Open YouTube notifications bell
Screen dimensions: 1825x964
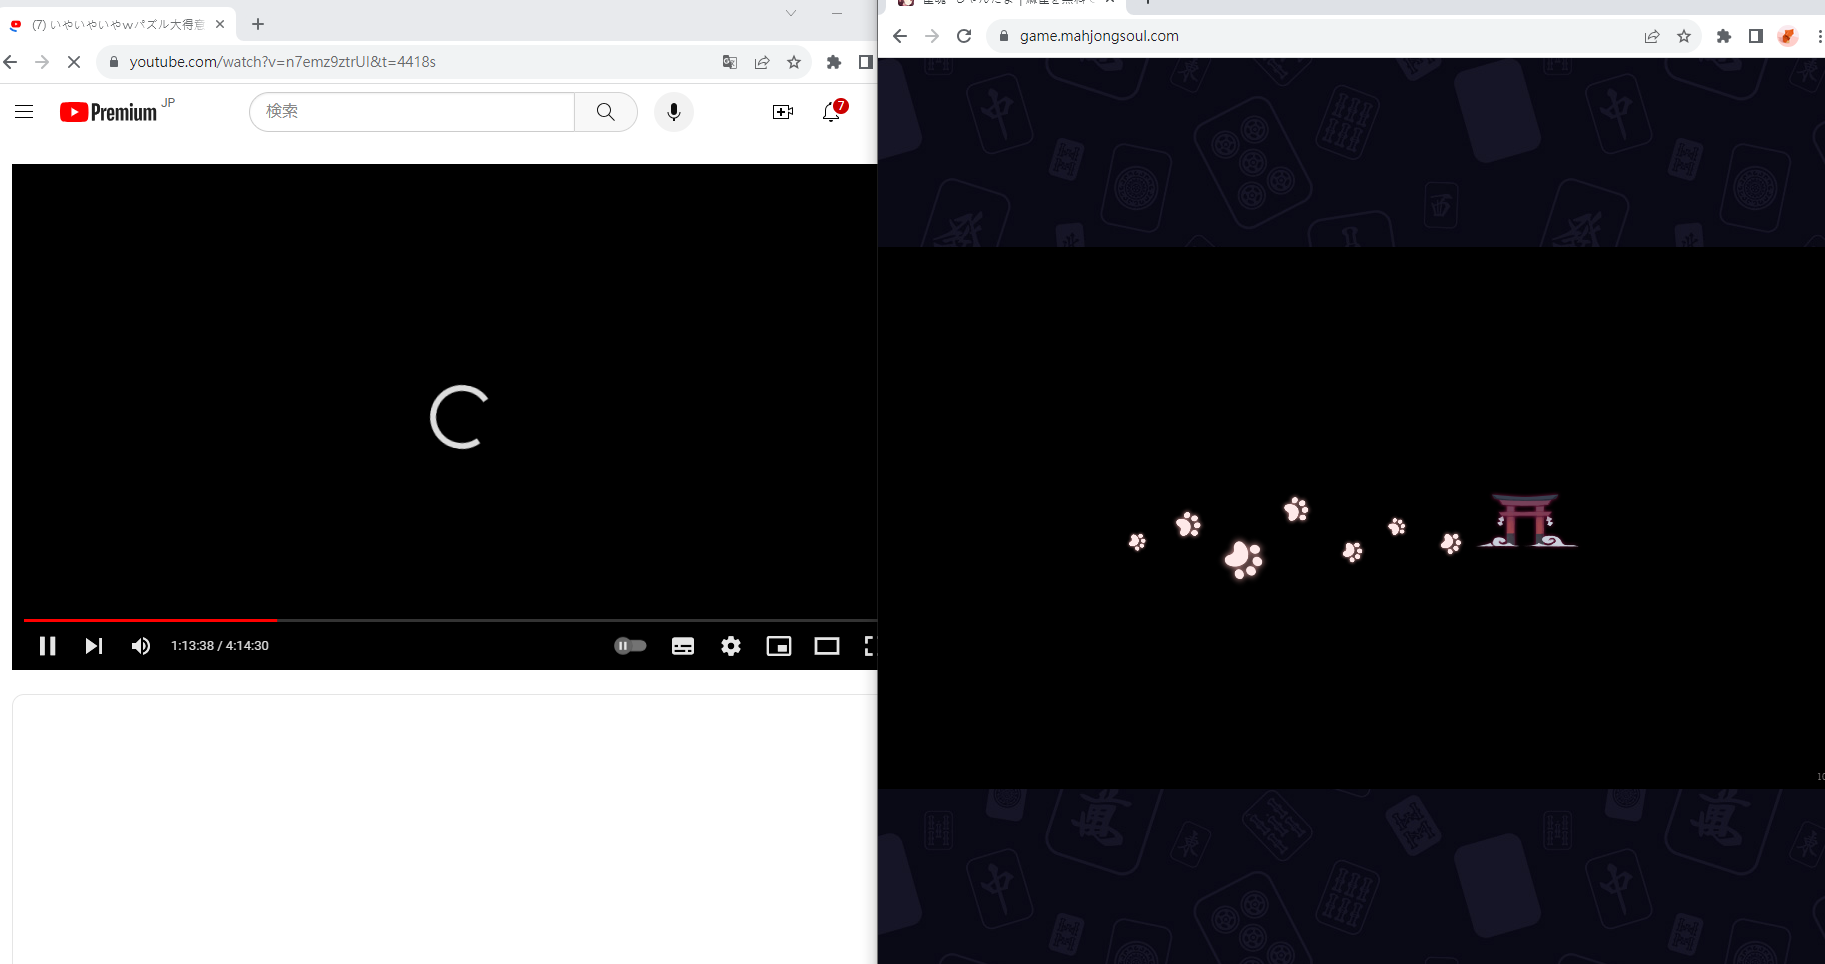pos(832,112)
